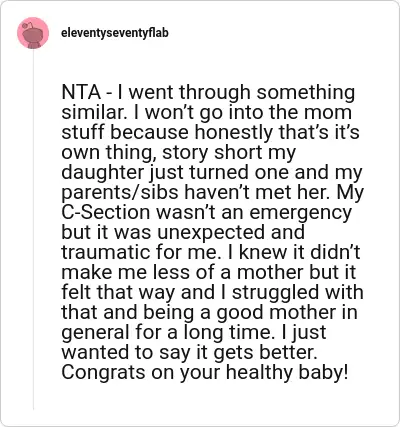Click the word 'C-Section' in the comment
400x427 pixels.
tap(106, 212)
